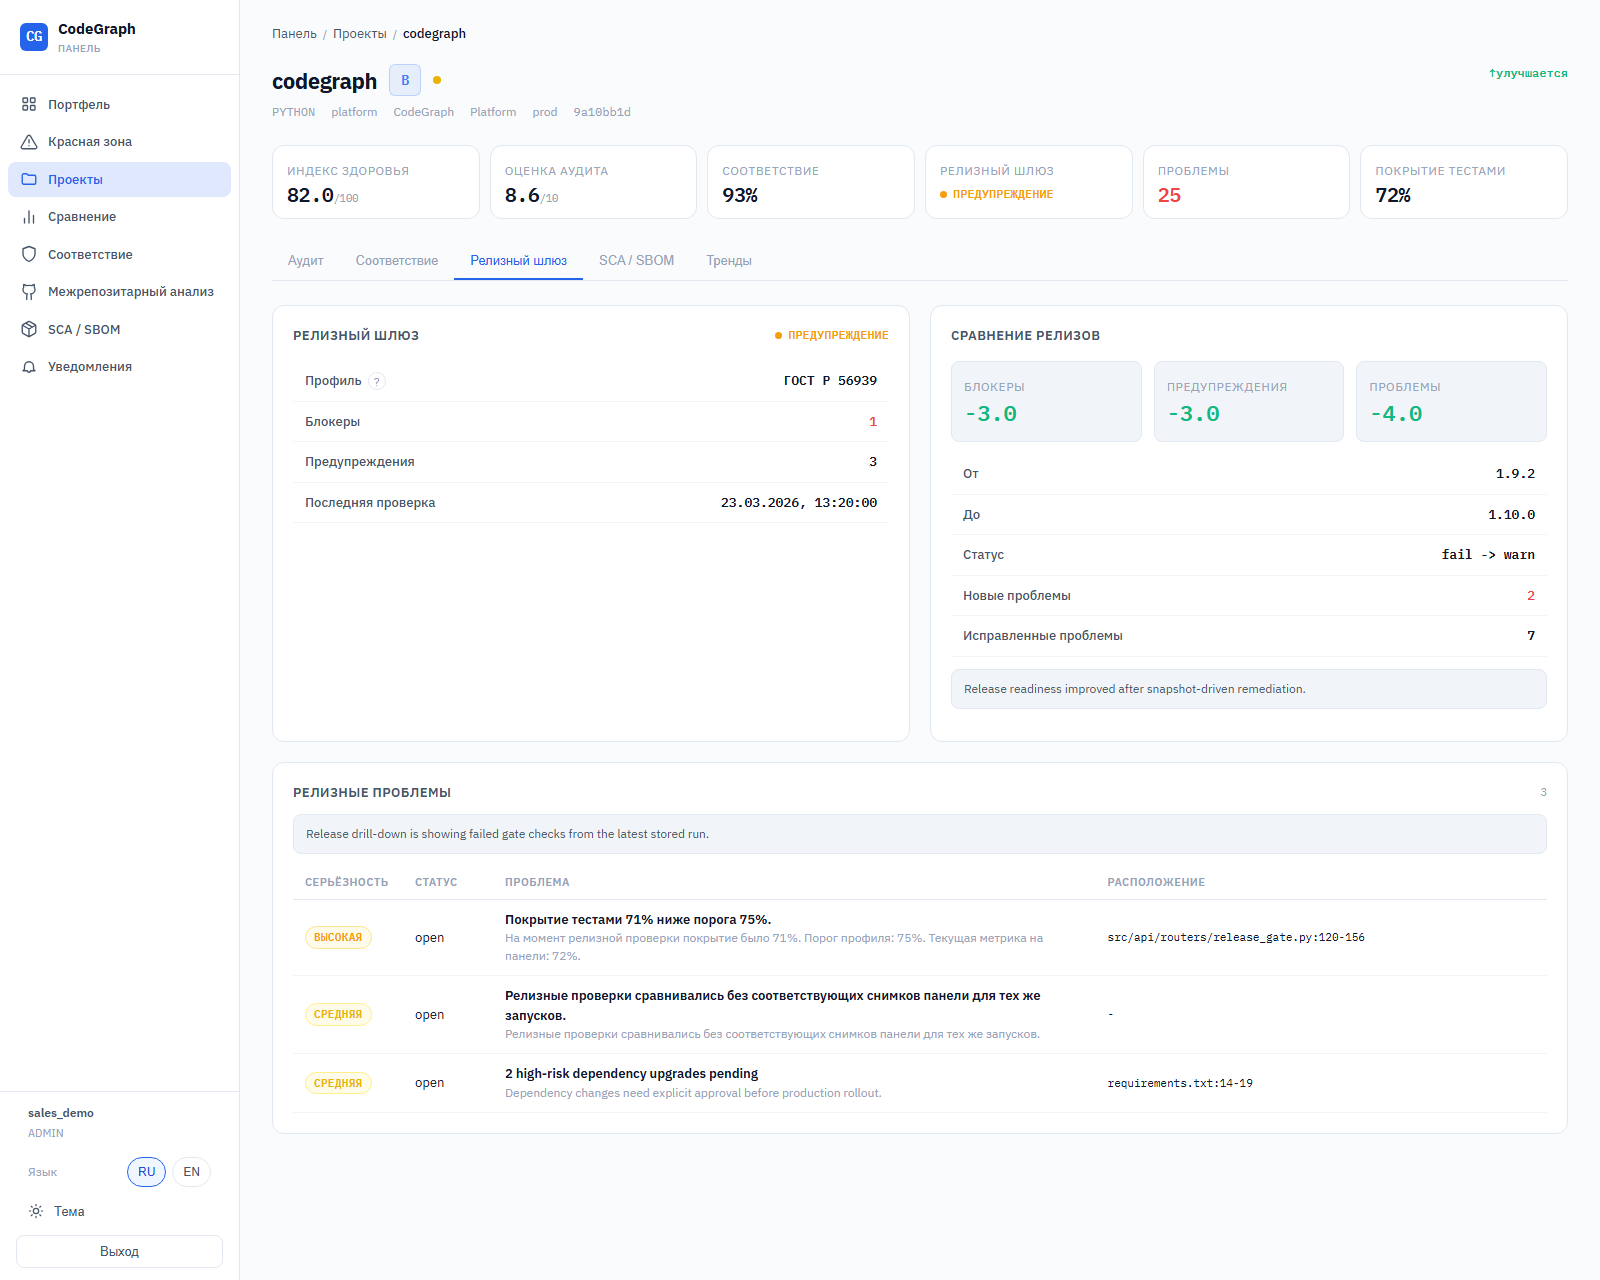Click the ВЫСОКАЯ severity badge

(x=338, y=938)
